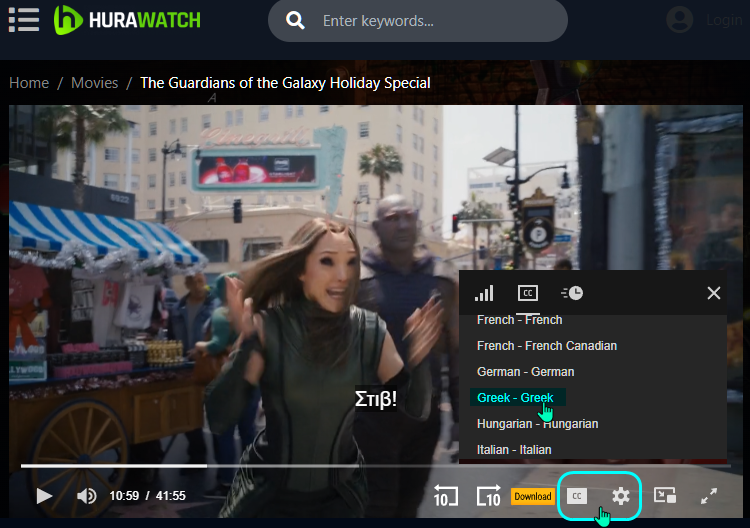Image resolution: width=750 pixels, height=528 pixels.
Task: Click the search magnifier icon
Action: [295, 21]
